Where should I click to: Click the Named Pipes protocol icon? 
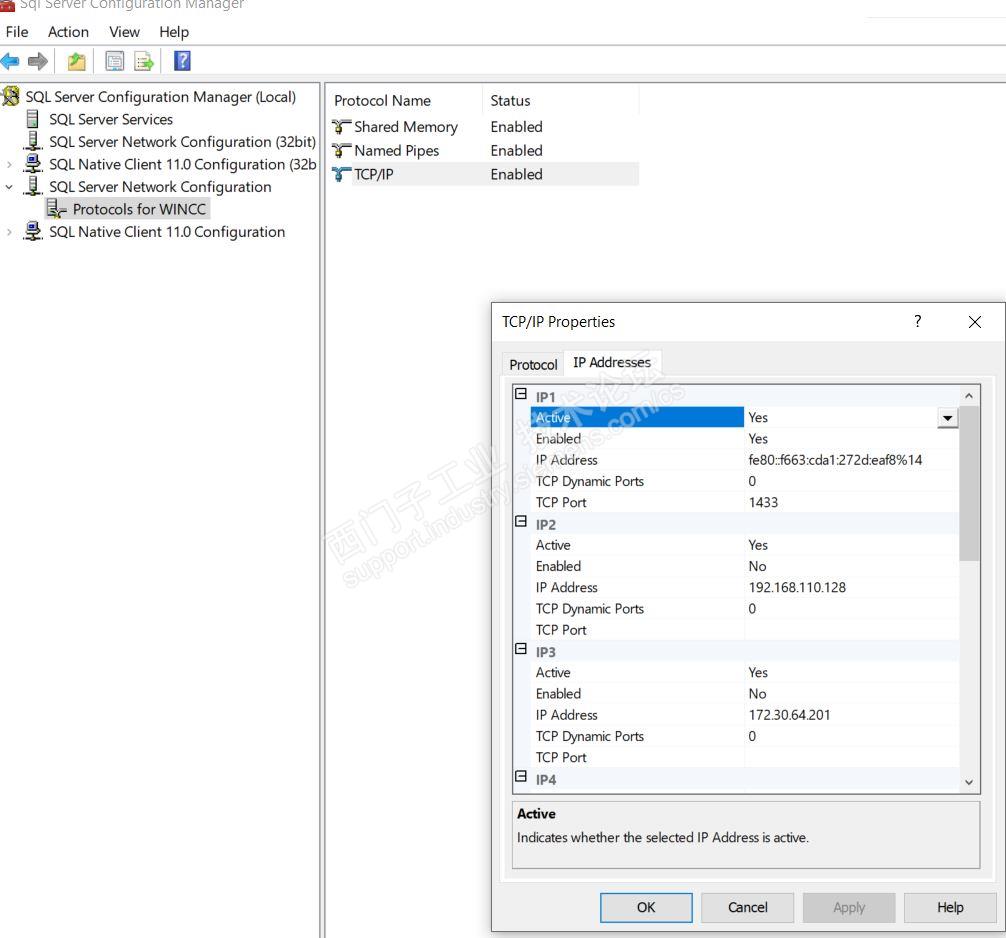pyautogui.click(x=341, y=151)
